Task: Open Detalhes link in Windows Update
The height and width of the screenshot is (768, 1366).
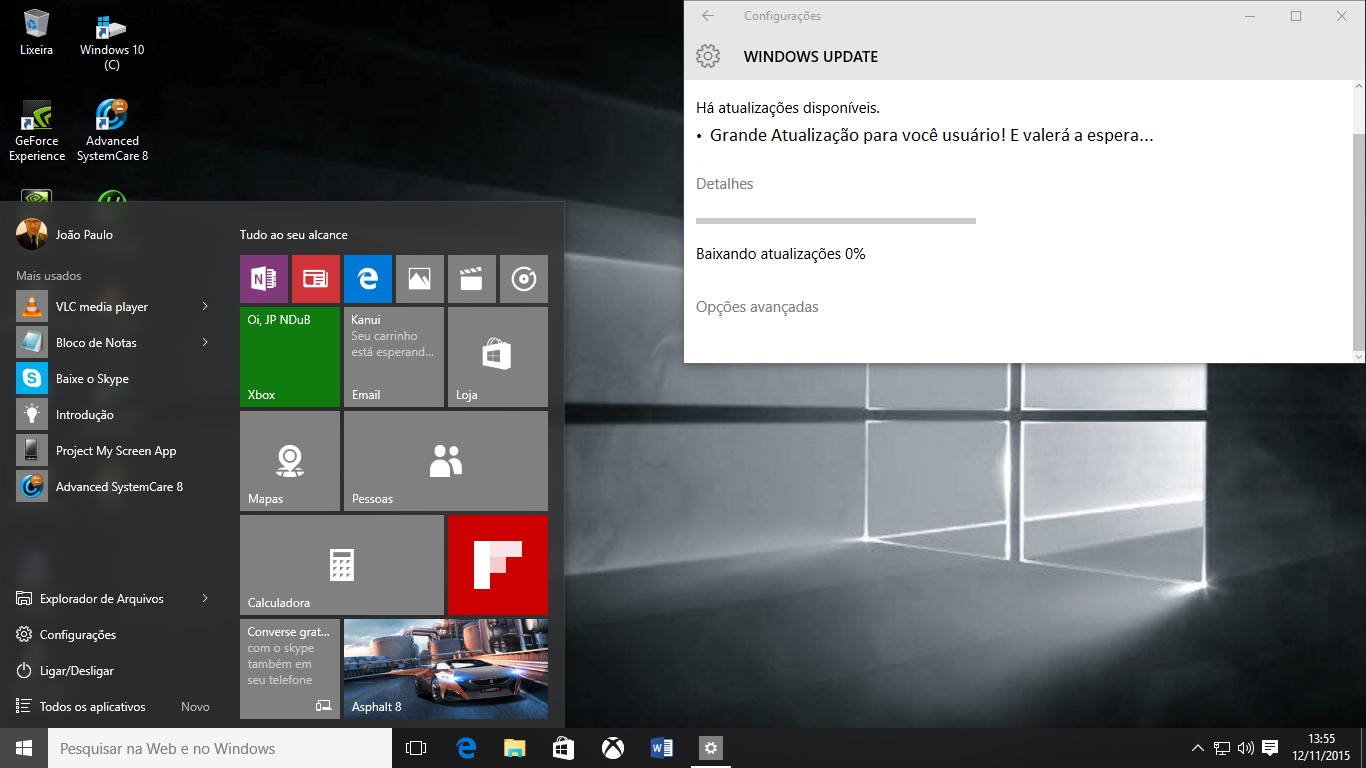Action: click(x=724, y=184)
